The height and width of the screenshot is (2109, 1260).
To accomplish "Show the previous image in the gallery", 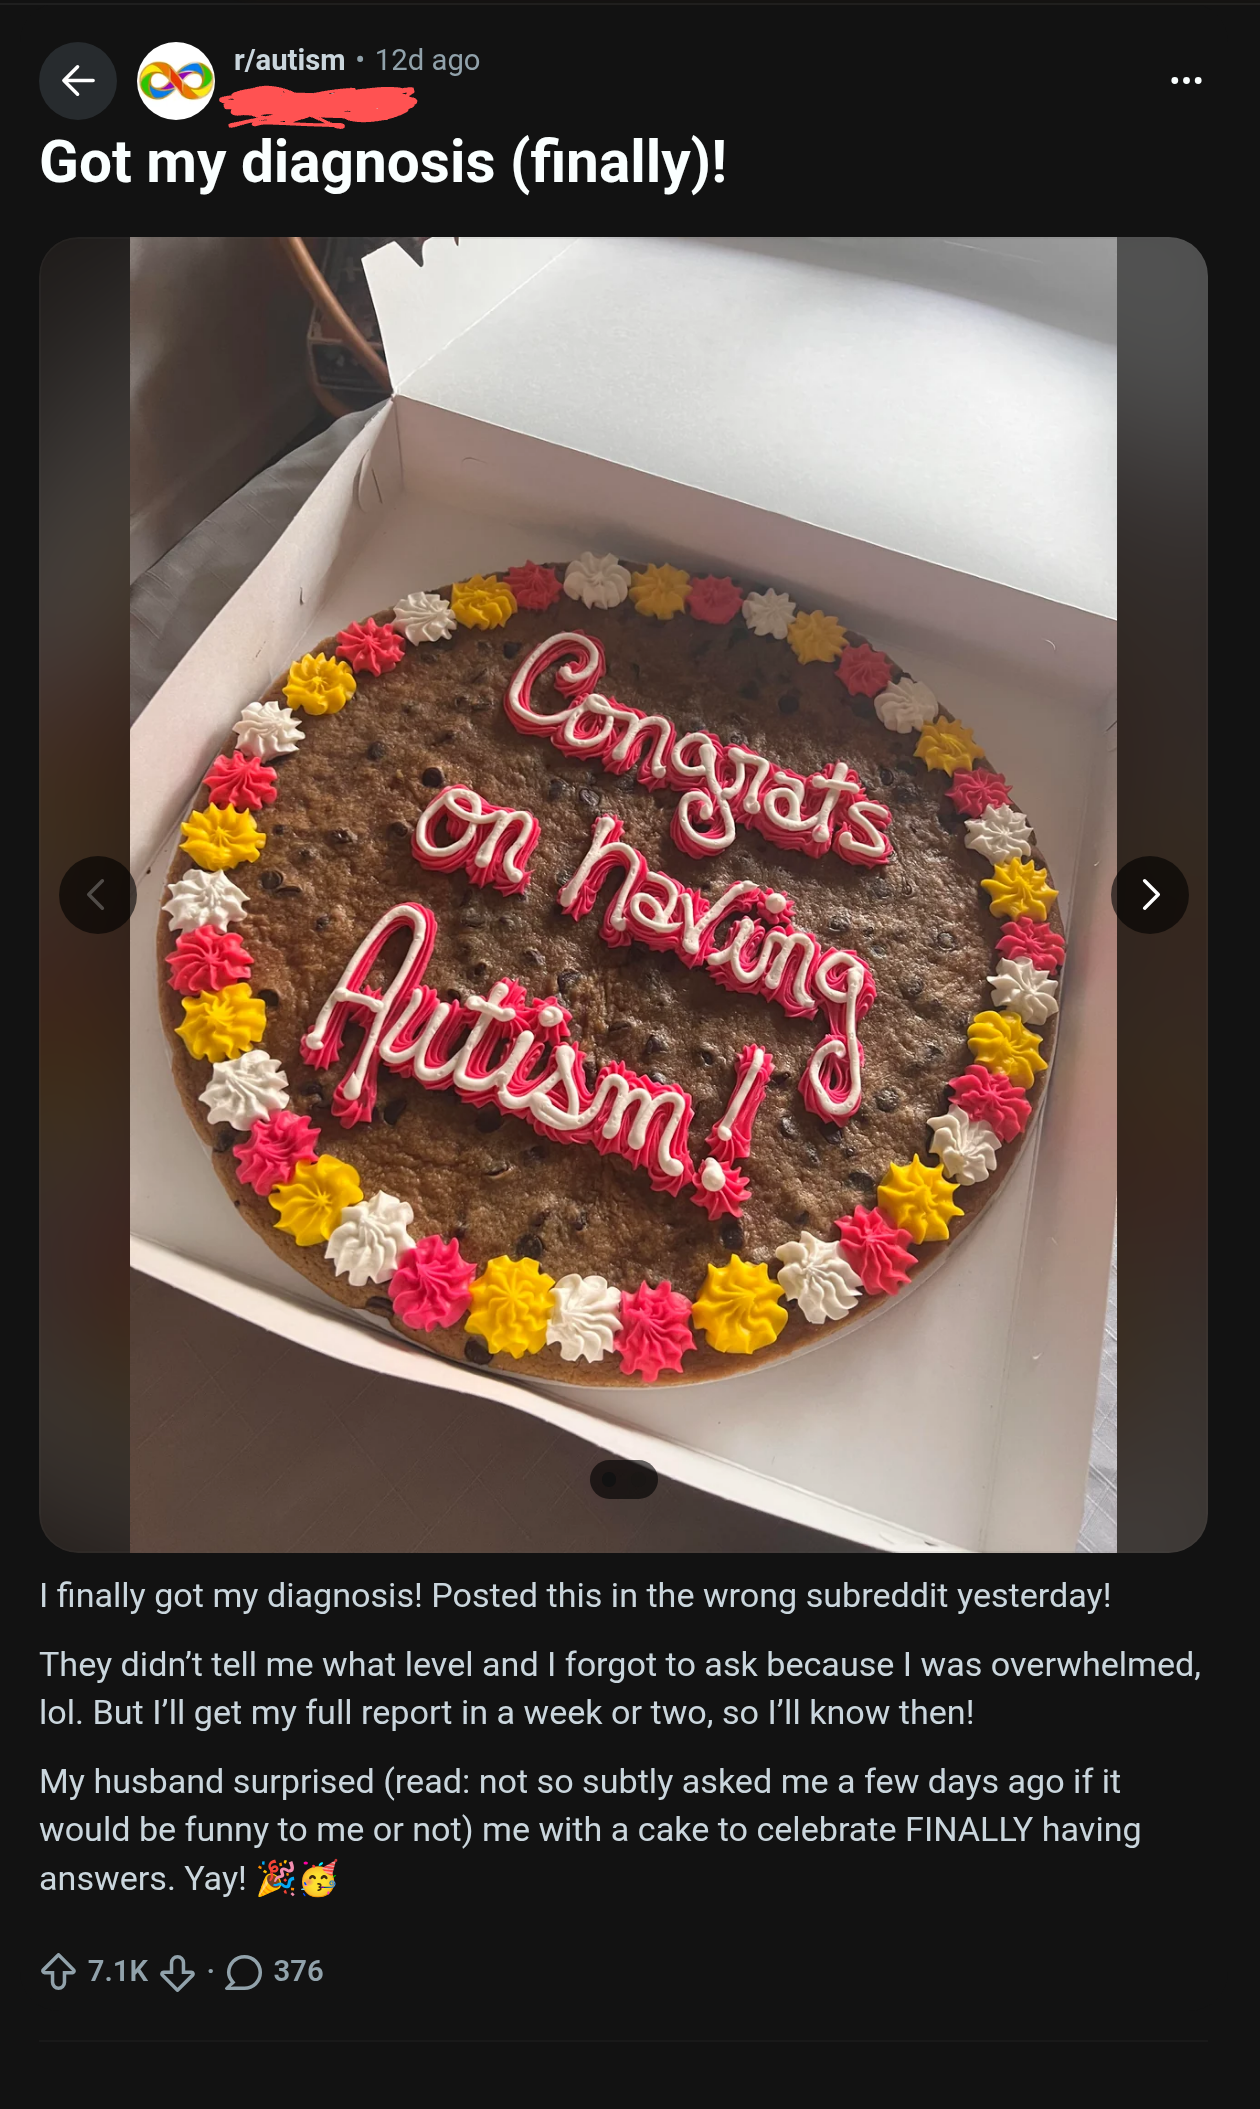I will (x=97, y=895).
